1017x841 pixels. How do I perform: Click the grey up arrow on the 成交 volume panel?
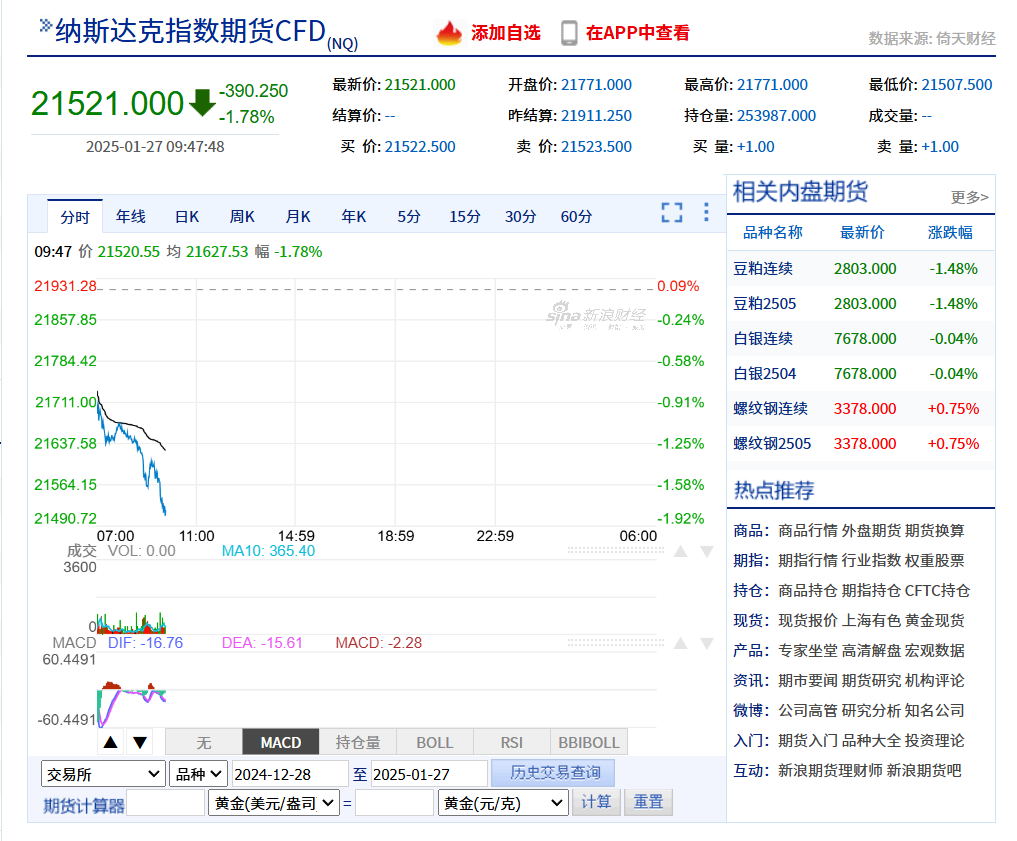(x=680, y=551)
